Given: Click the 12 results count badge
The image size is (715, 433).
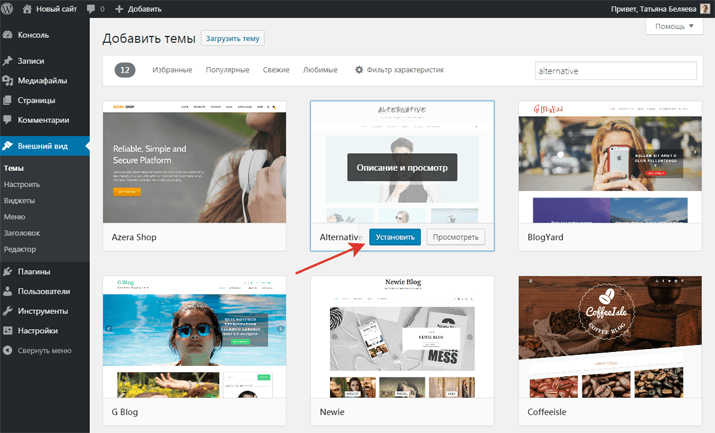Looking at the screenshot, I should click(x=124, y=70).
